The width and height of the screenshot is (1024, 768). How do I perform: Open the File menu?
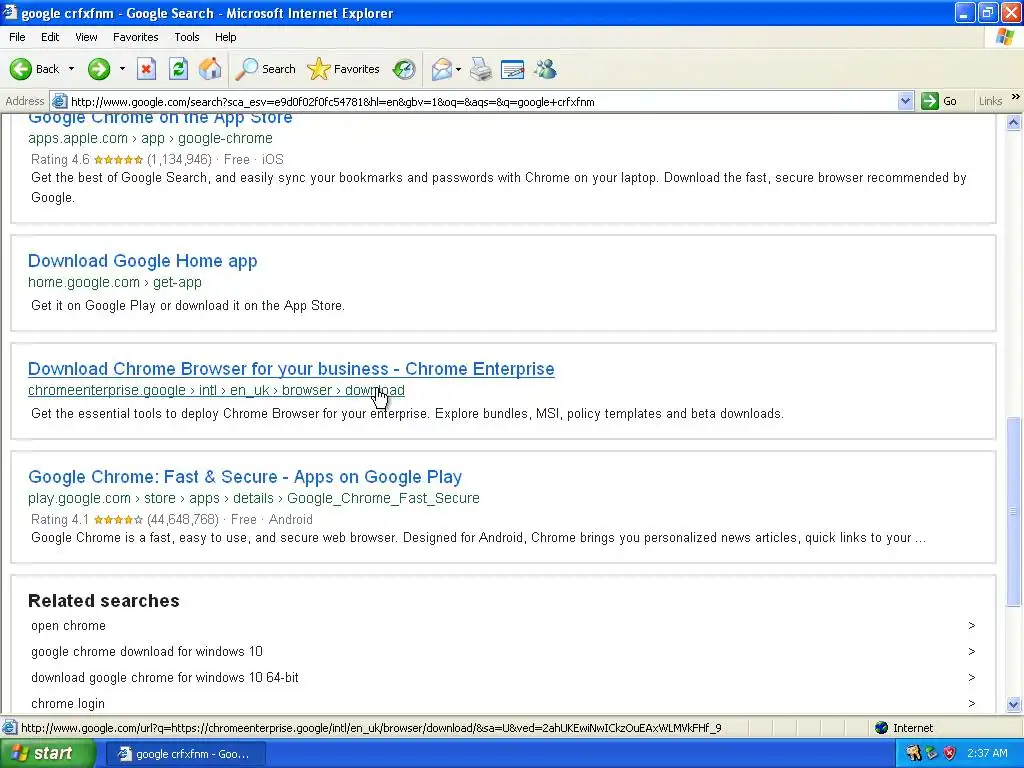tap(17, 37)
